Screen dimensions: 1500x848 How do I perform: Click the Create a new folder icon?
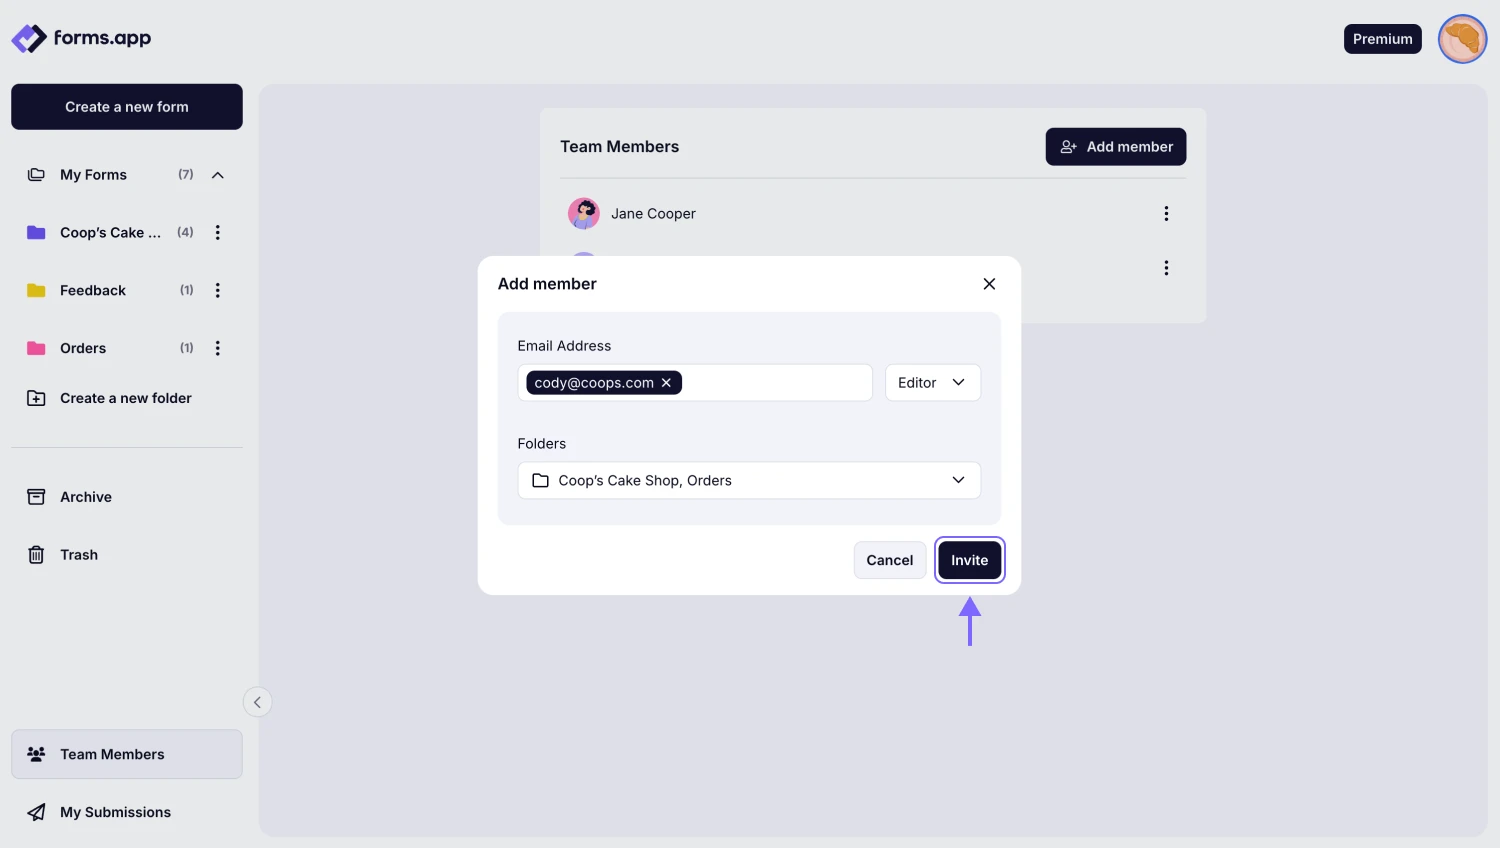[x=36, y=398]
